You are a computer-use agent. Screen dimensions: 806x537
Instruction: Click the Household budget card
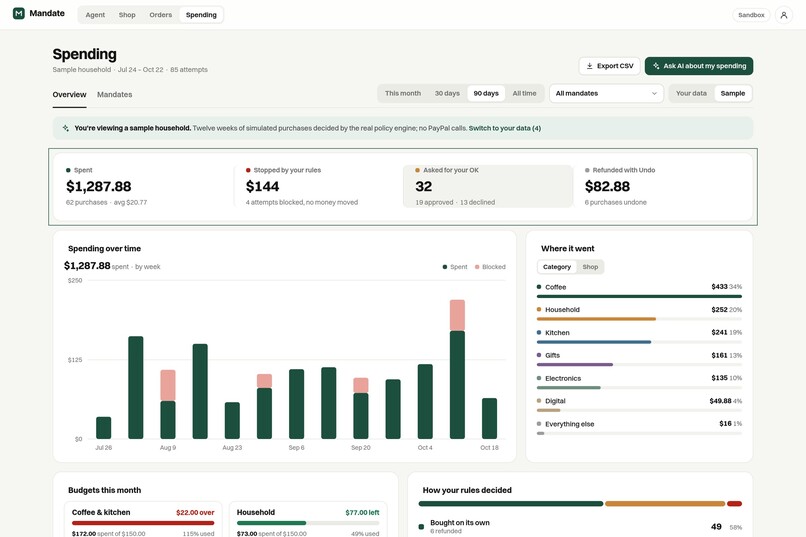point(308,520)
